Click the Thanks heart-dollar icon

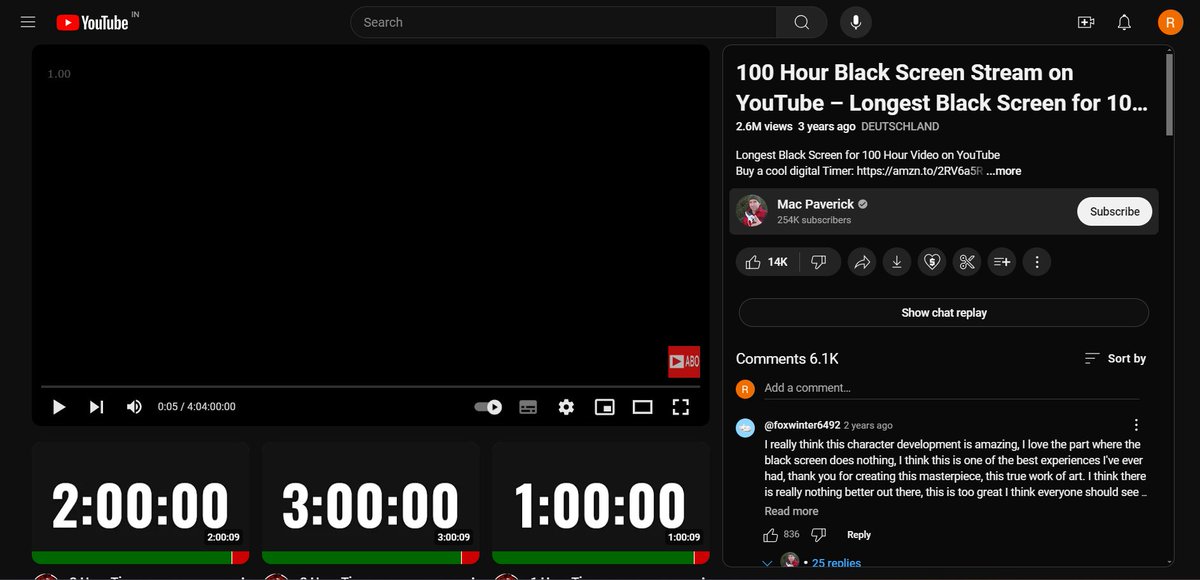[931, 262]
